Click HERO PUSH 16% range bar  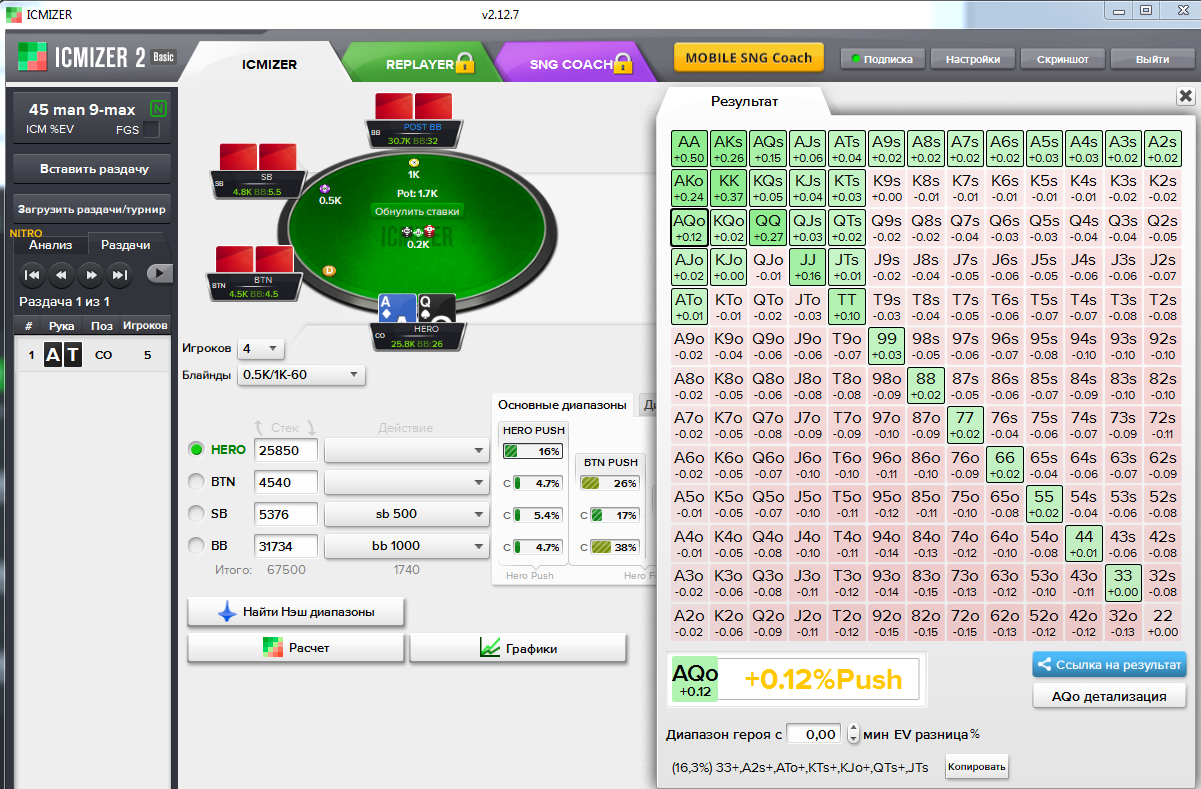tap(533, 451)
